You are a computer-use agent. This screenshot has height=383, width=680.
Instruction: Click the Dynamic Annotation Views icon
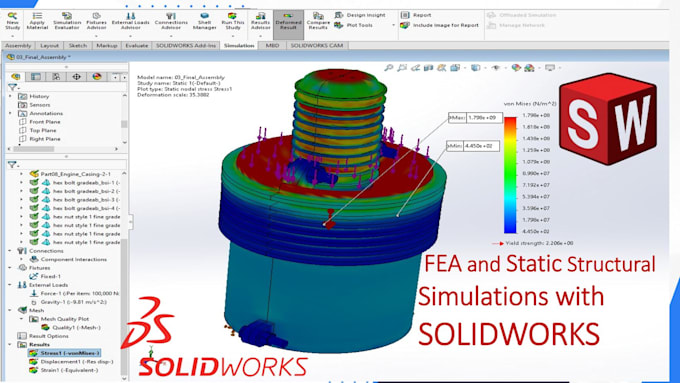(441, 68)
